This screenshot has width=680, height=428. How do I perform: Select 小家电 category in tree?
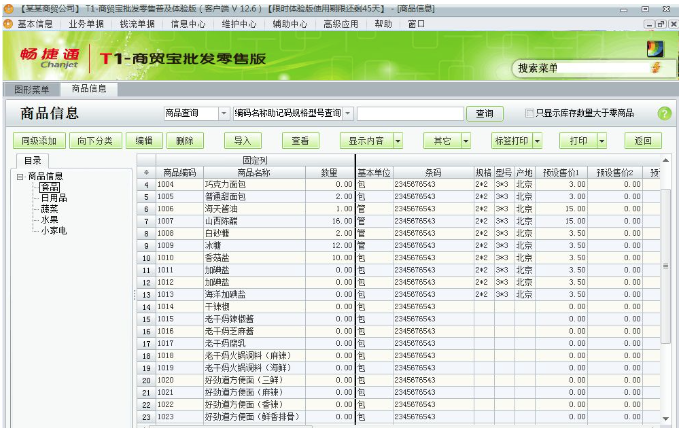click(54, 231)
